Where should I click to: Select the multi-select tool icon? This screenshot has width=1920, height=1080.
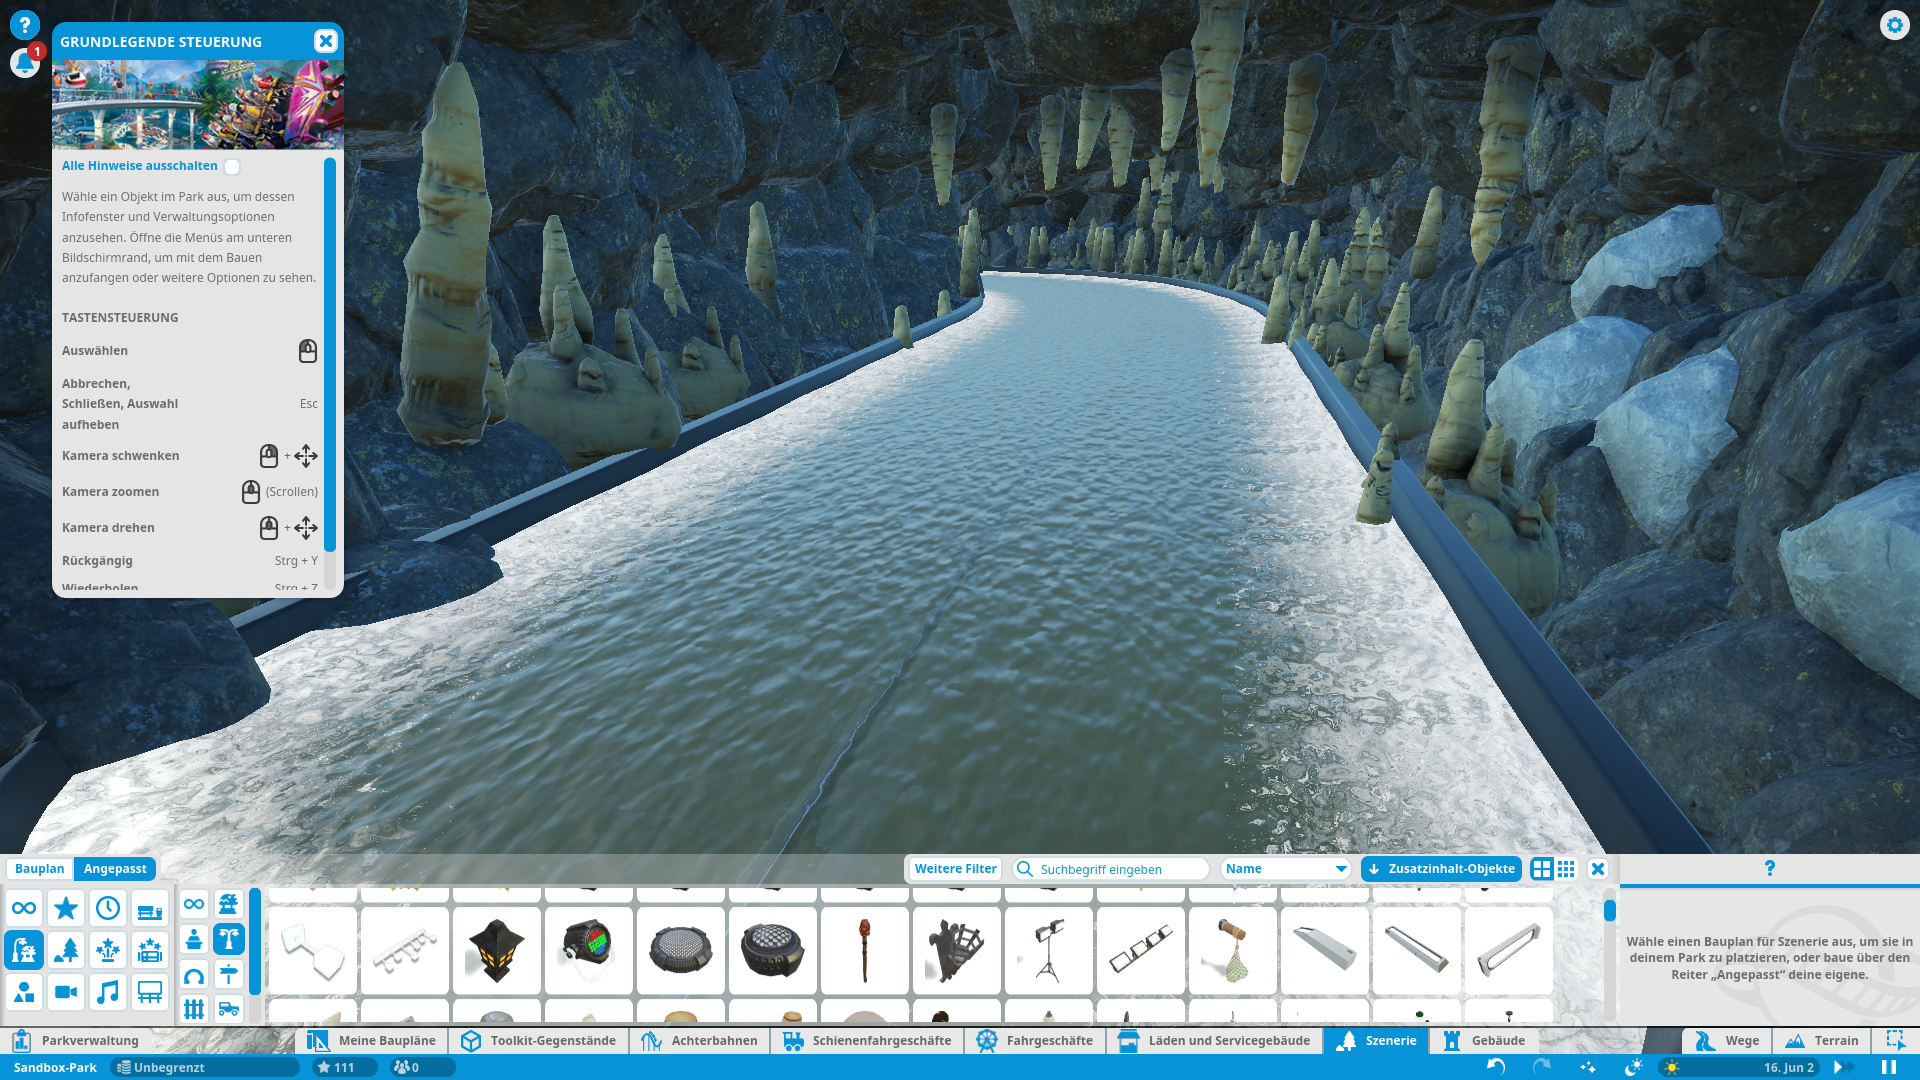tap(1895, 1040)
